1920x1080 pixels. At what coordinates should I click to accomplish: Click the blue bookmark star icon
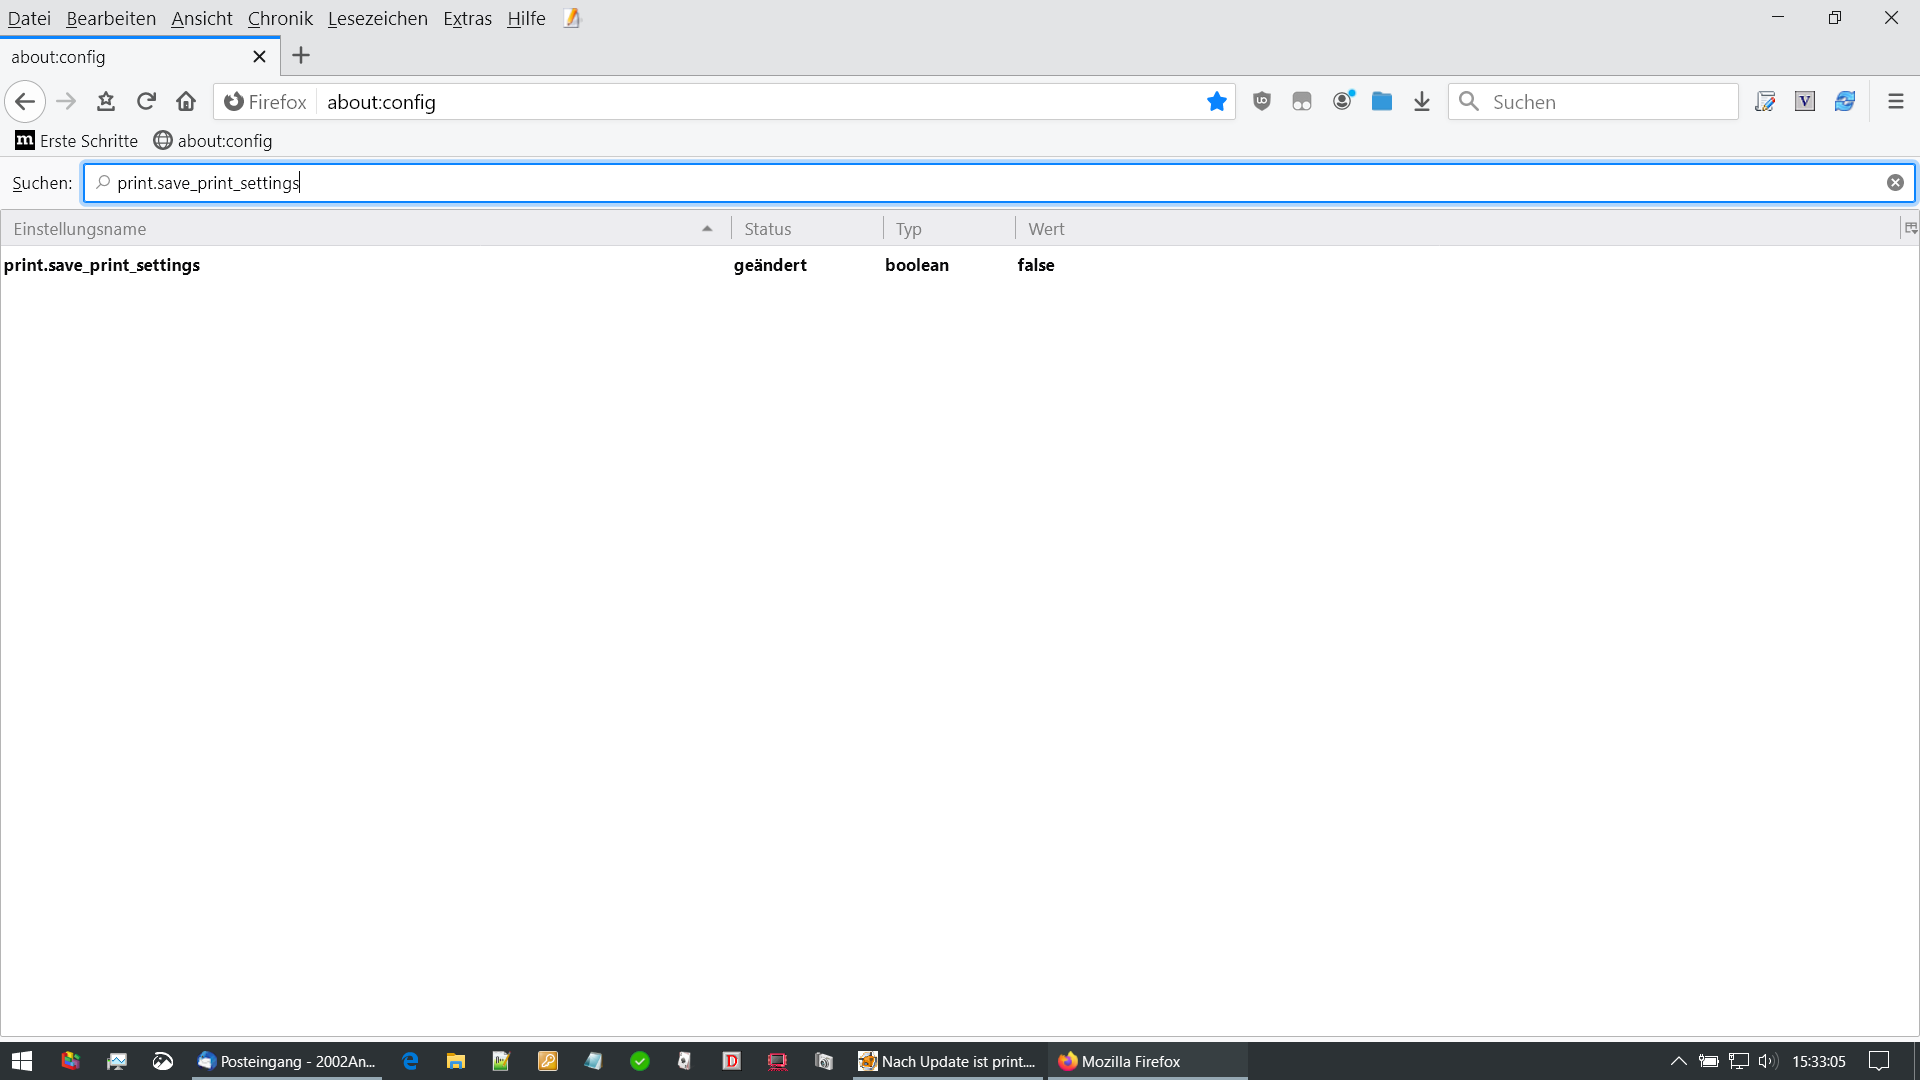tap(1216, 101)
